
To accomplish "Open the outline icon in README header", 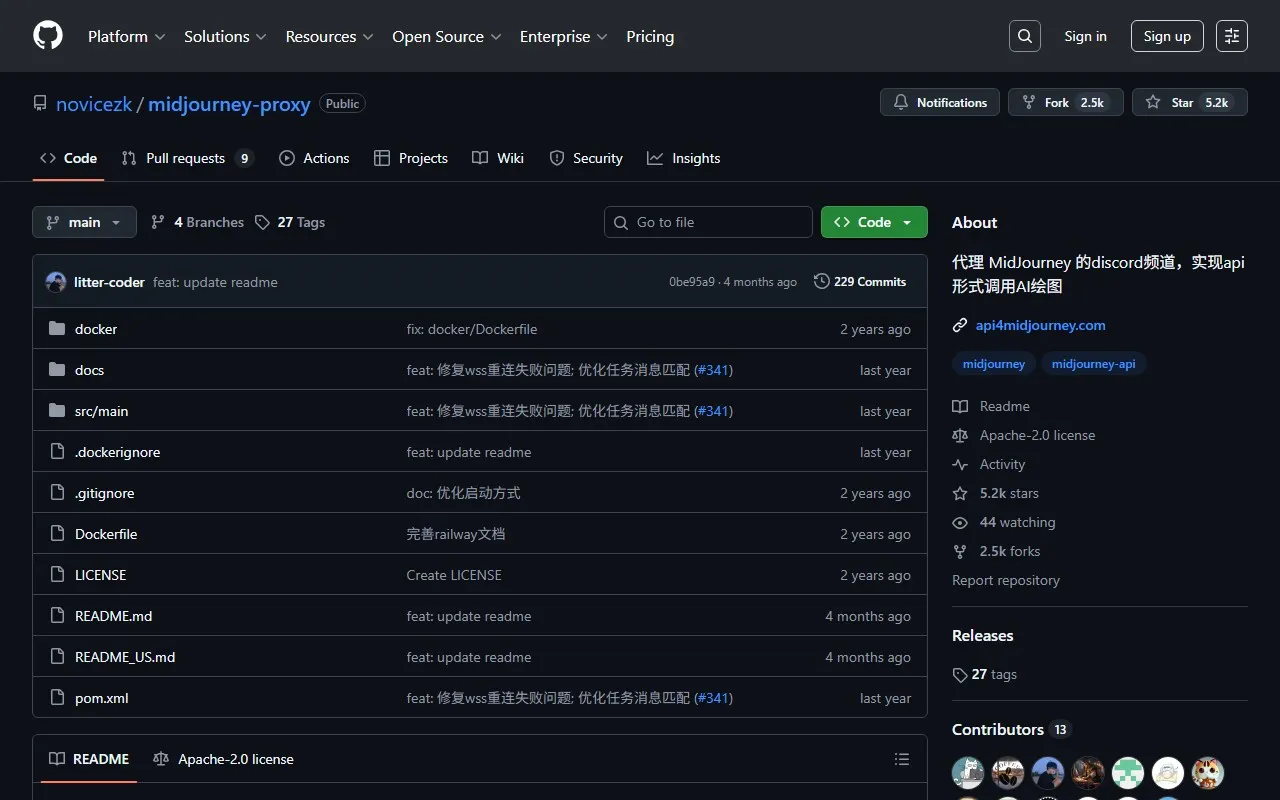I will tap(901, 759).
